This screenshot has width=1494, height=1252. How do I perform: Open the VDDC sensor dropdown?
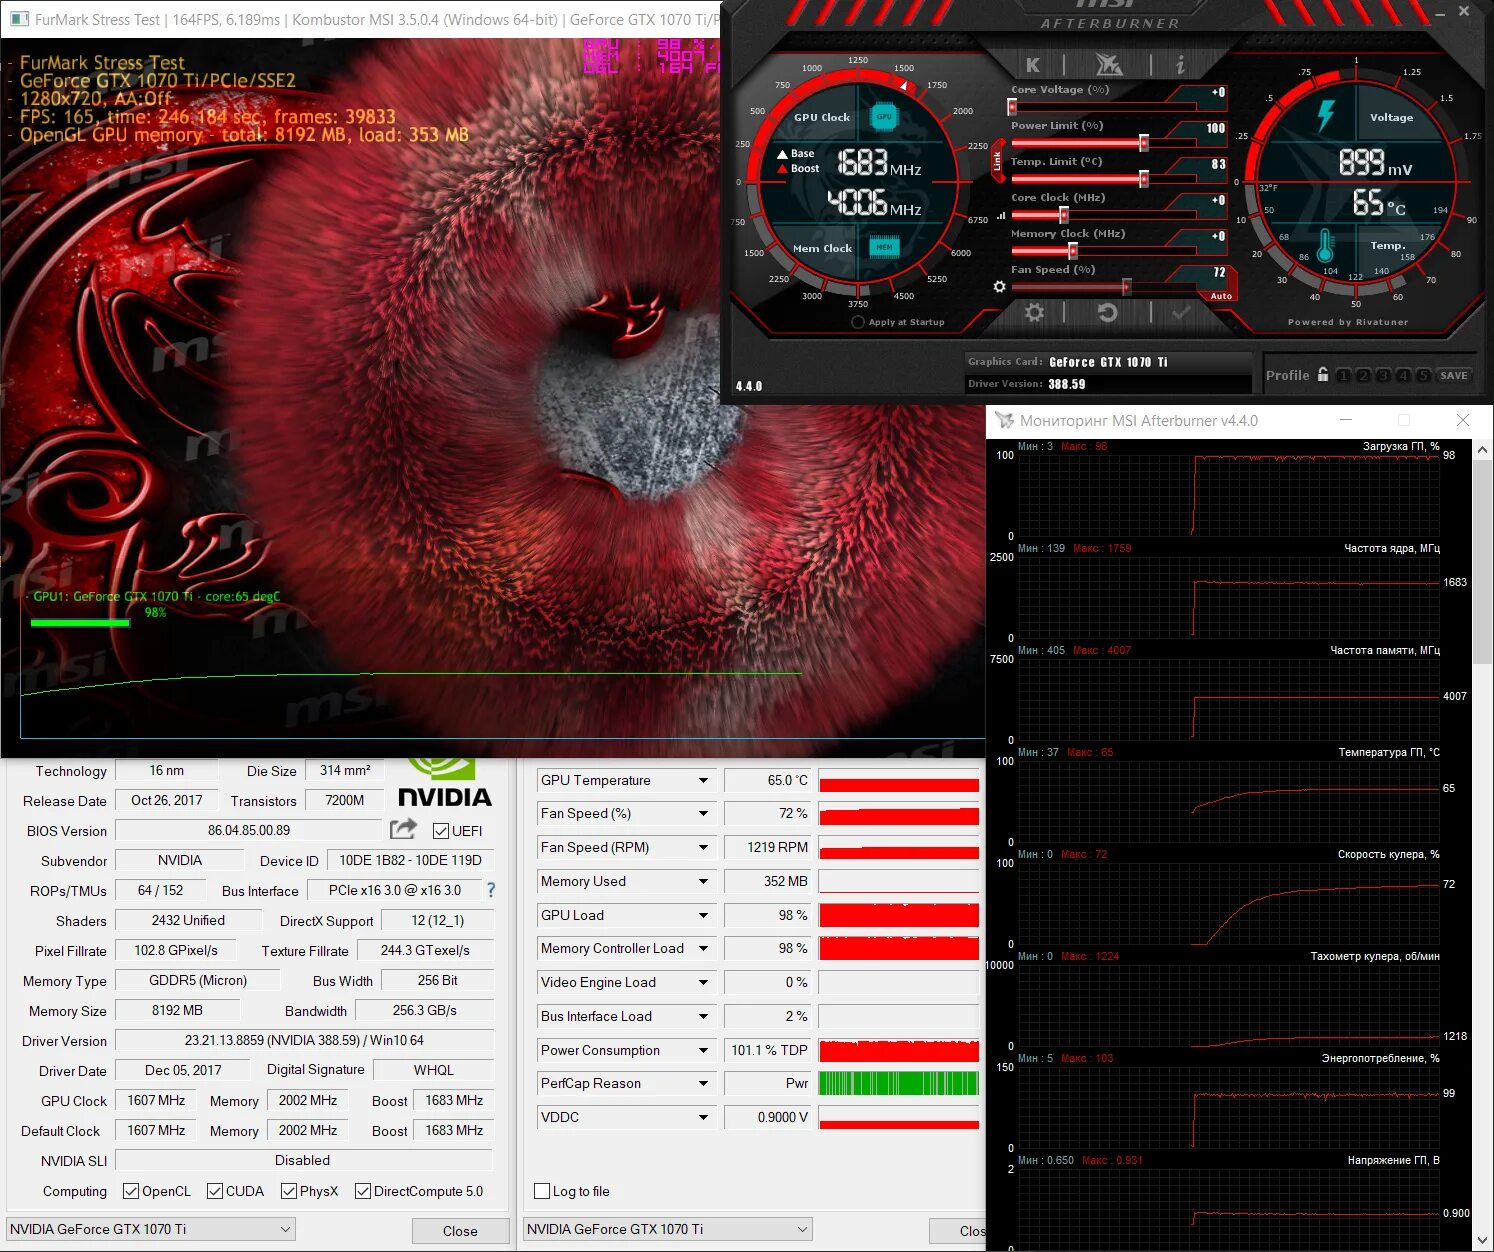point(703,1117)
